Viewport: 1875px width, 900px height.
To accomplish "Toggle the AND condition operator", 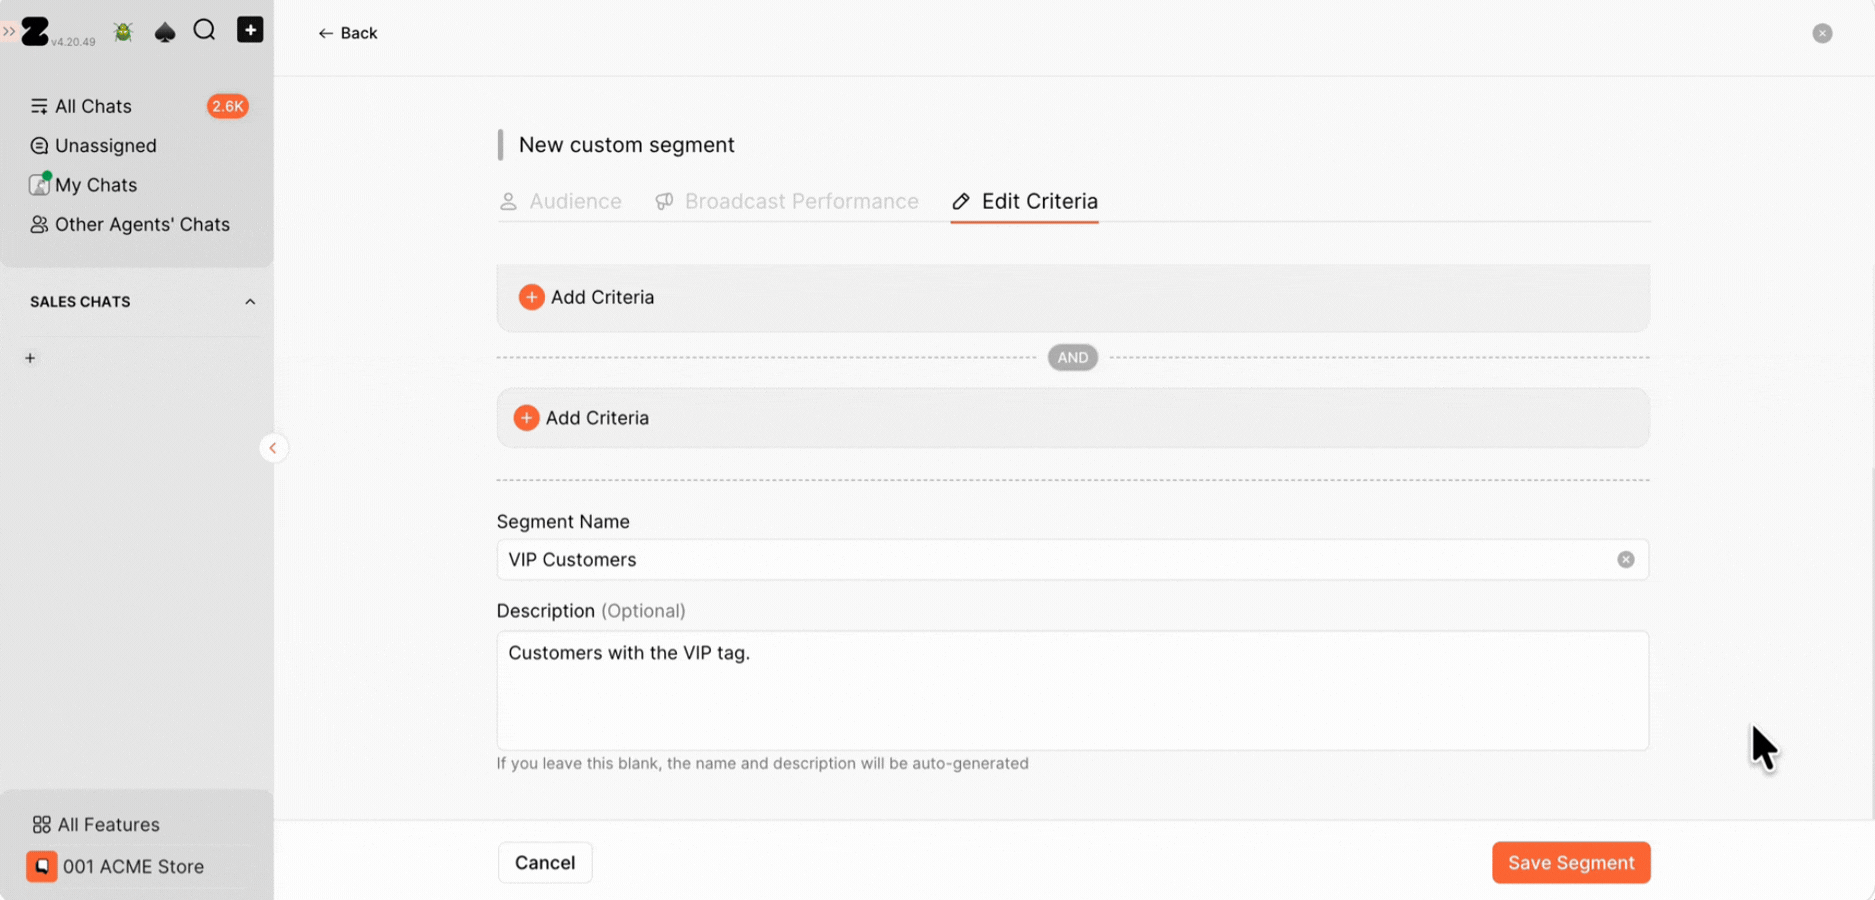I will click(1073, 357).
